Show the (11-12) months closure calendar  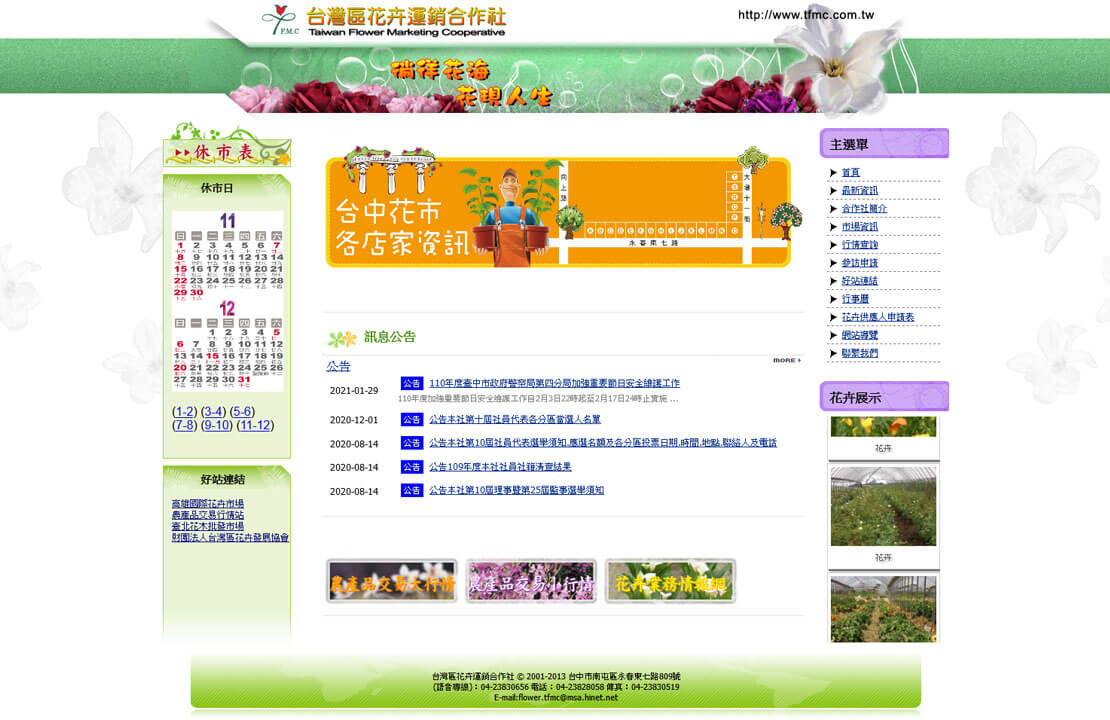pyautogui.click(x=255, y=425)
